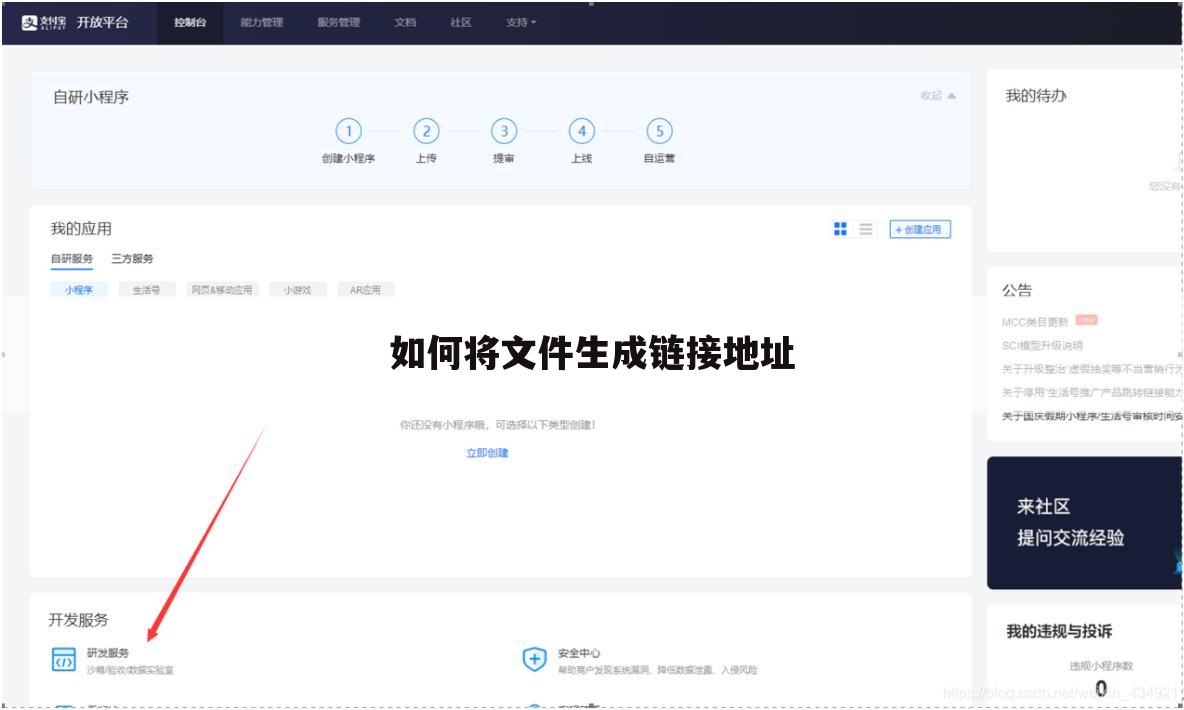This screenshot has height=710, width=1184.
Task: Open announcement about 国庆假期小程序 审核时间
Action: (x=1092, y=416)
